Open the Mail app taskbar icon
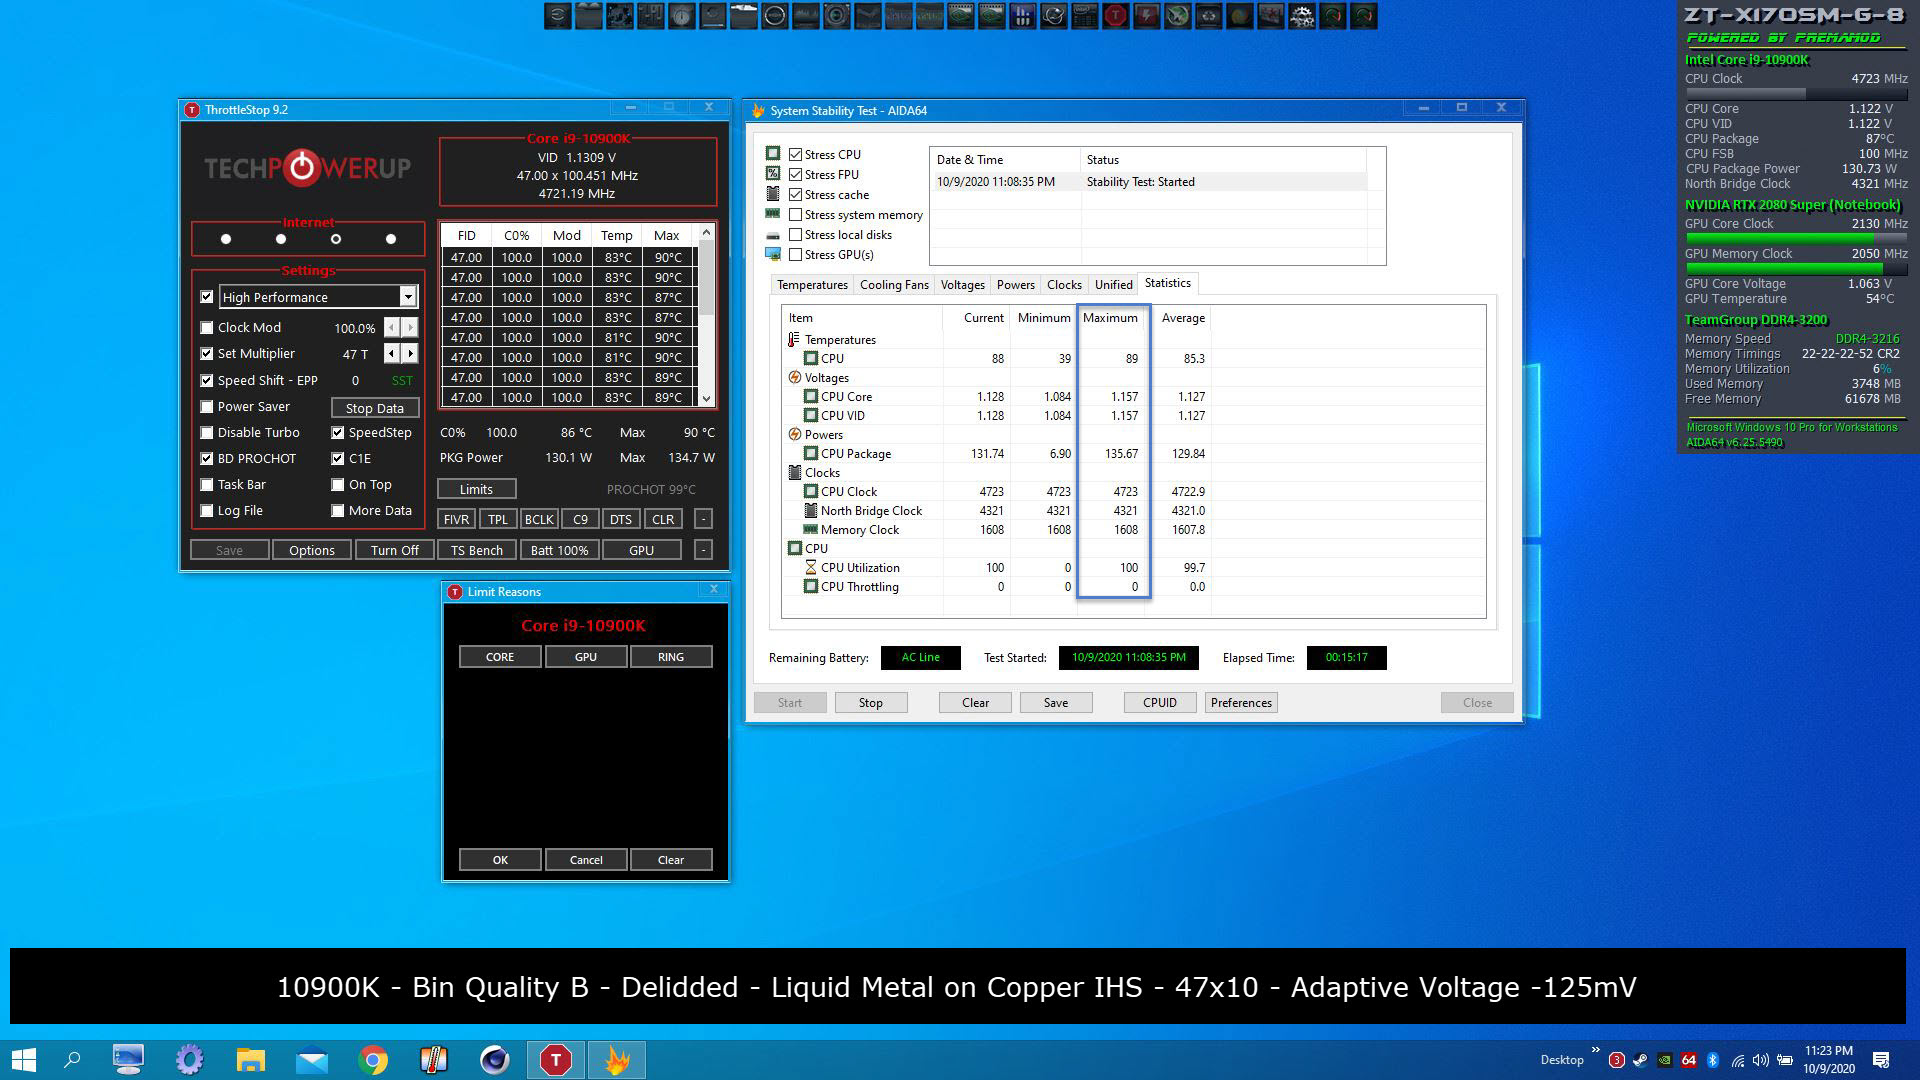 point(312,1059)
